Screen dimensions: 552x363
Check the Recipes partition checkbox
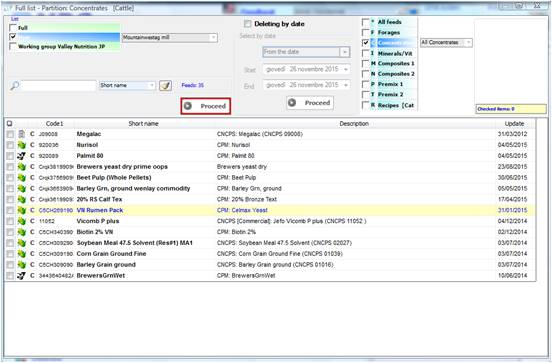(x=366, y=105)
